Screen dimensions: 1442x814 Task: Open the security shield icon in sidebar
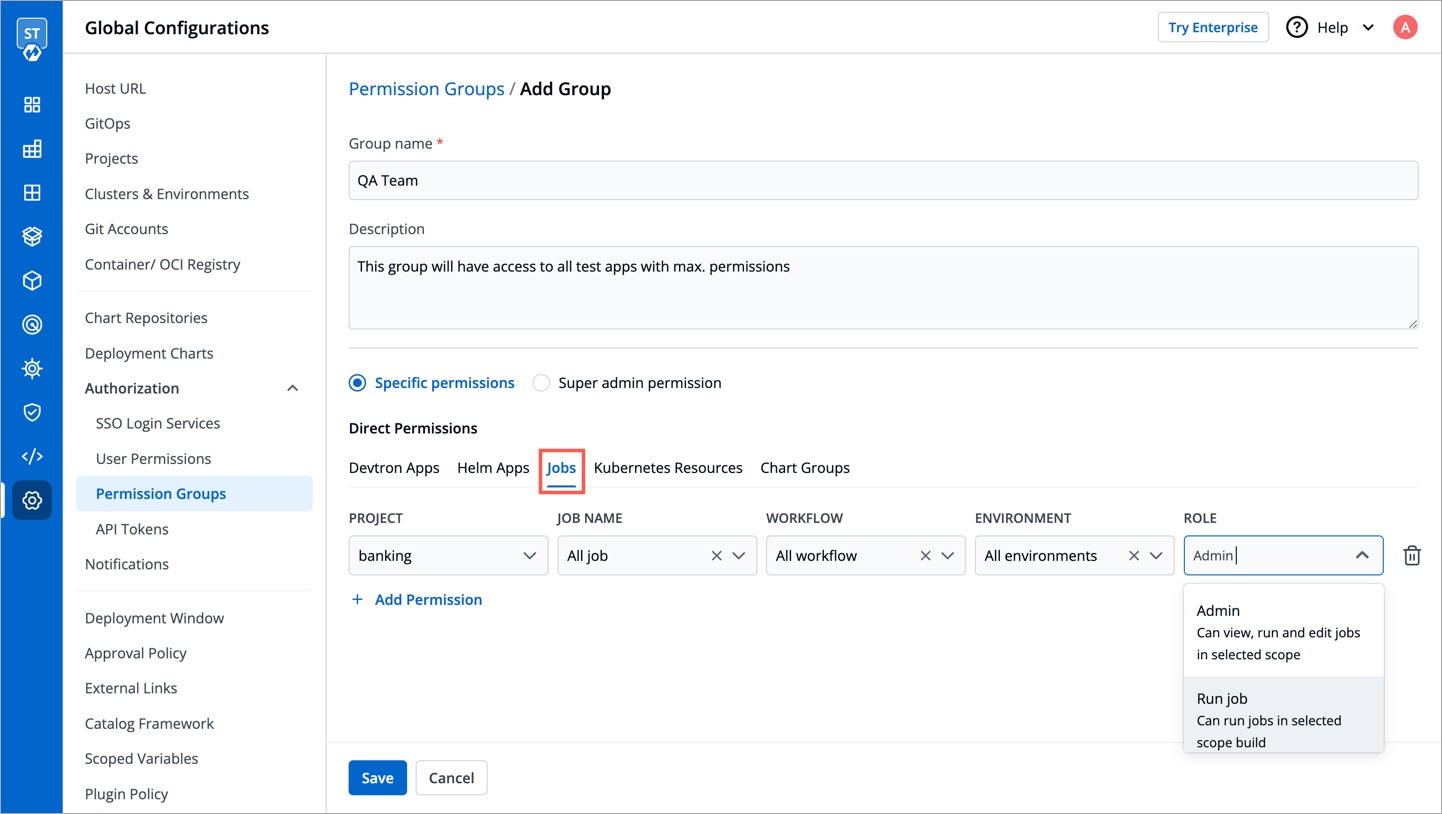click(32, 412)
